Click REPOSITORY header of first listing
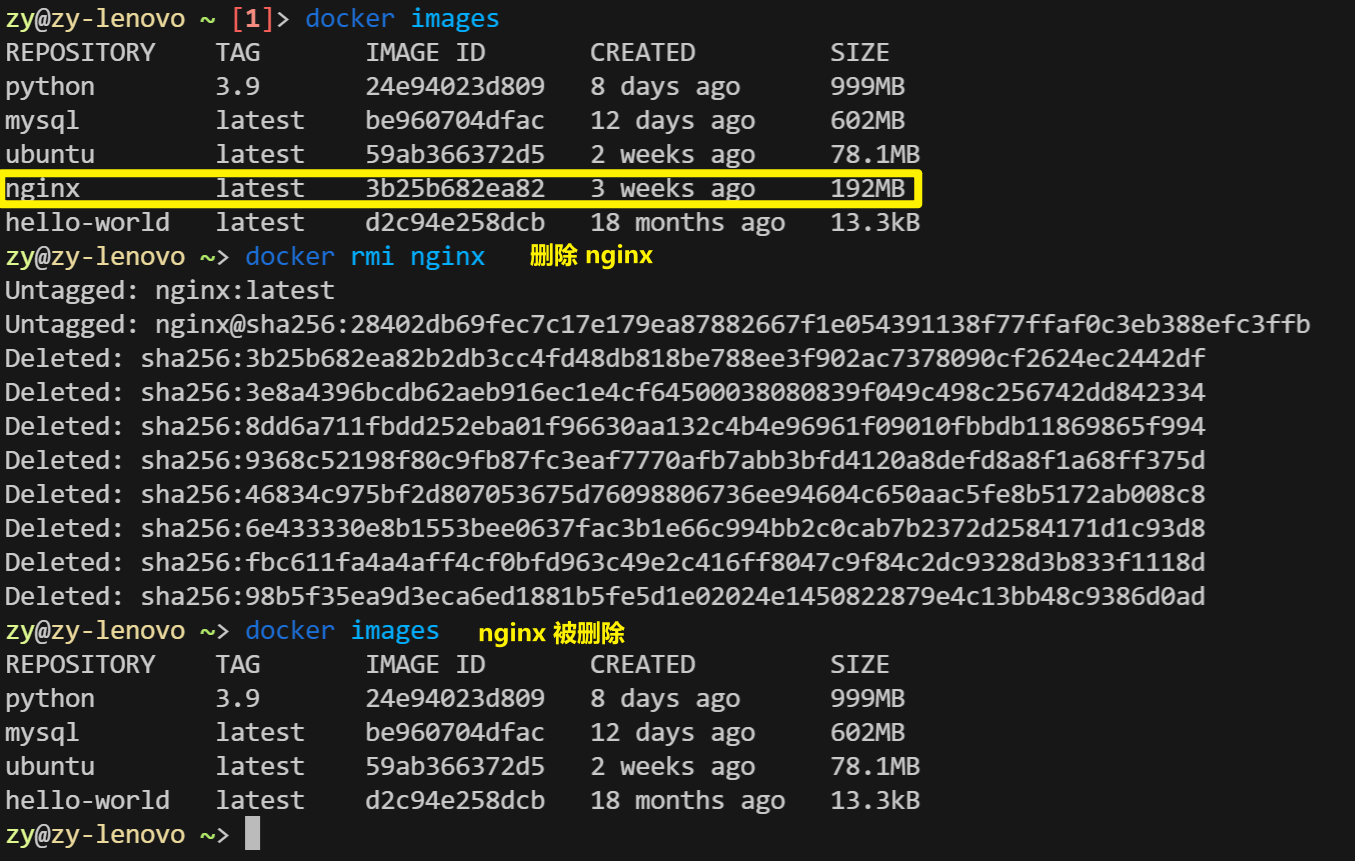 click(80, 52)
